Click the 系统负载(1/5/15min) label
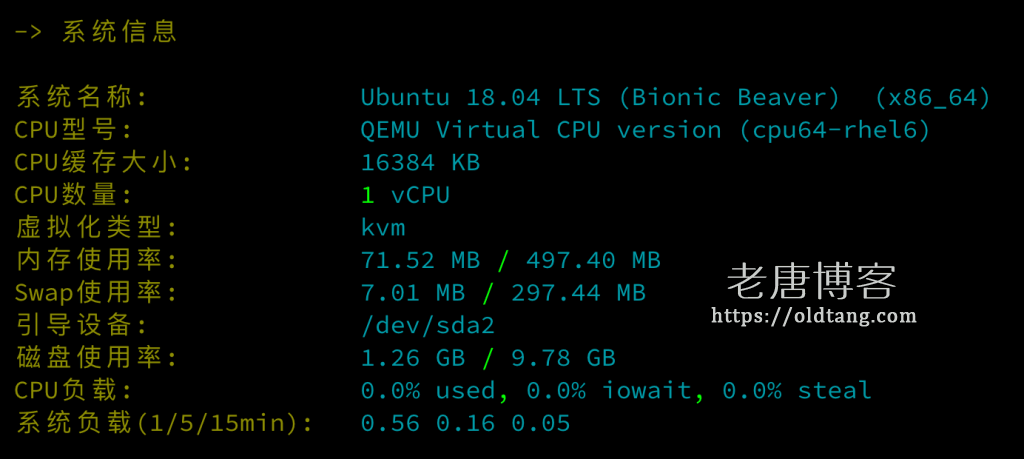The width and height of the screenshot is (1024, 459). 164,424
